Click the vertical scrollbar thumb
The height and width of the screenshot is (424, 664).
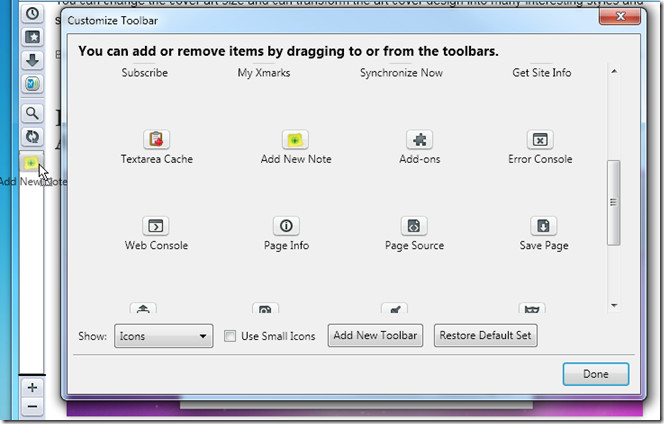pyautogui.click(x=614, y=202)
